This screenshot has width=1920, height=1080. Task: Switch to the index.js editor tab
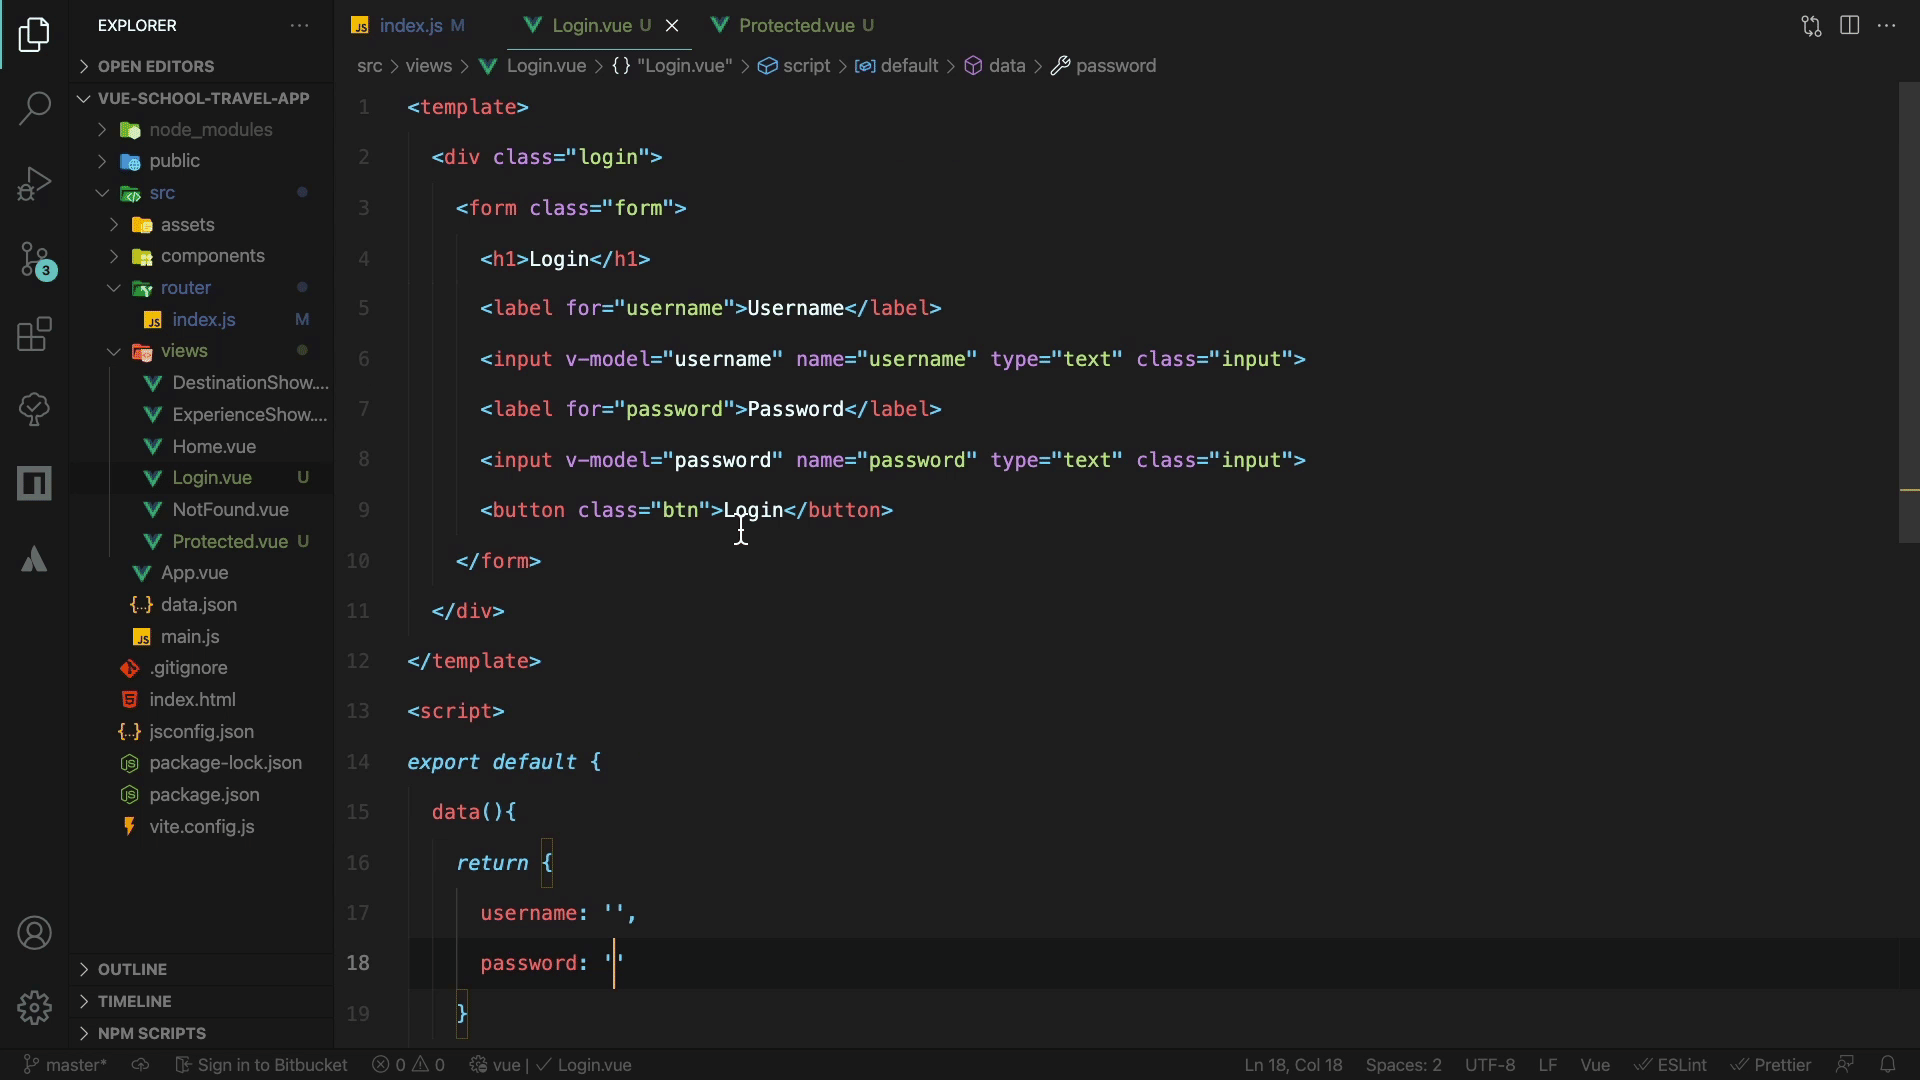[410, 26]
